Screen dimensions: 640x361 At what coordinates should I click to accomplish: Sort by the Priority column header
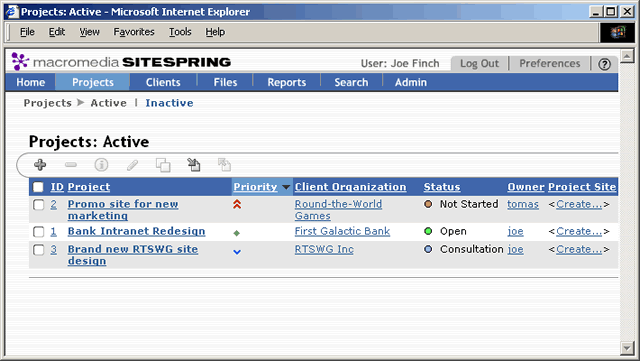[255, 187]
